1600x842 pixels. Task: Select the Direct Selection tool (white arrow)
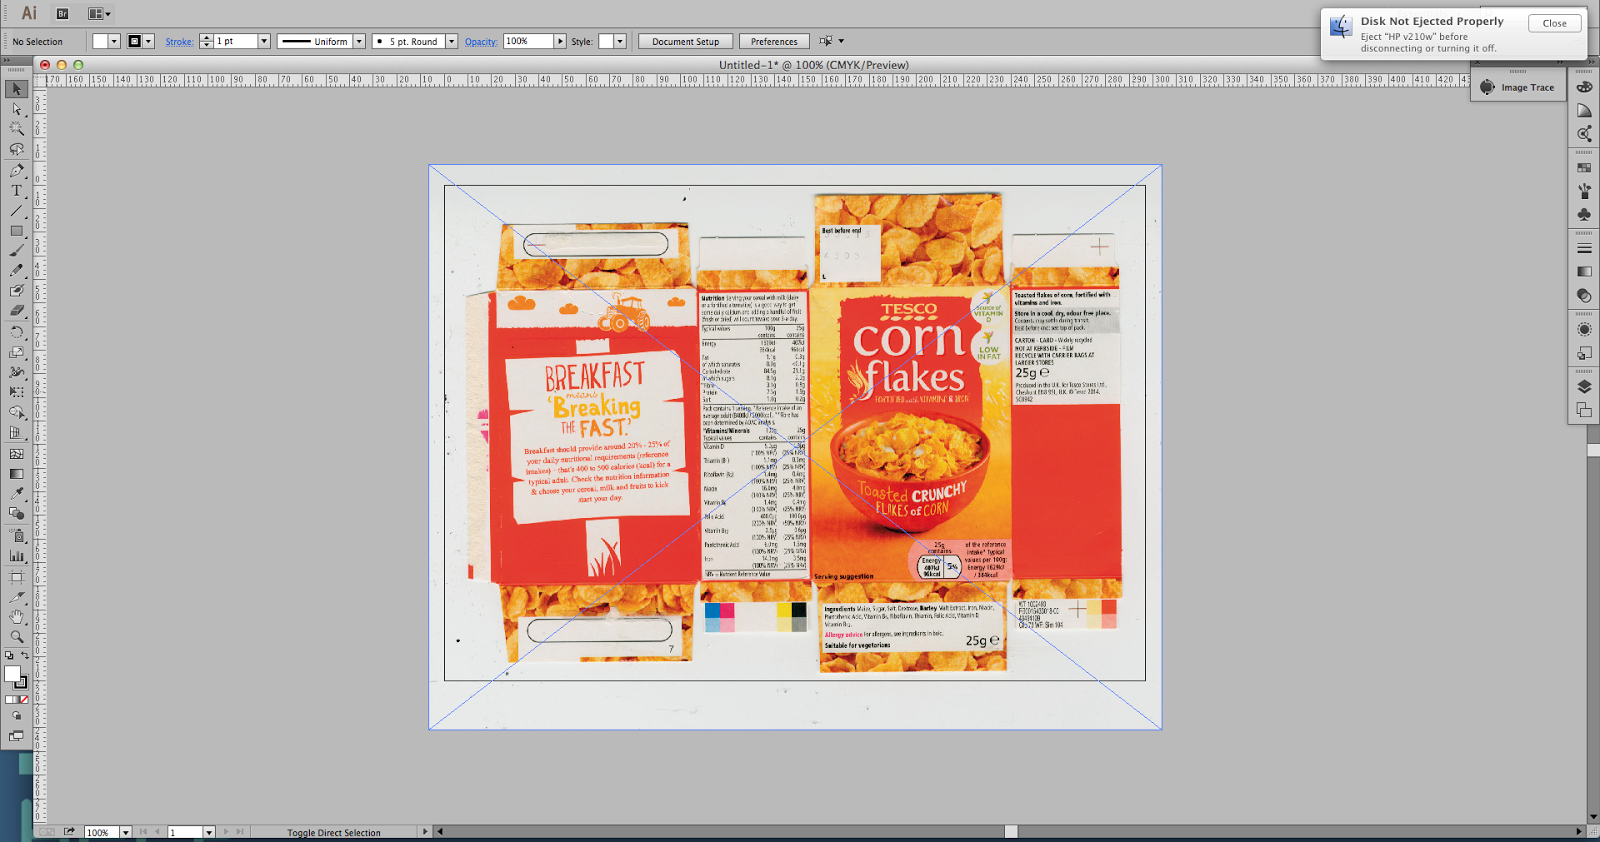(x=16, y=109)
